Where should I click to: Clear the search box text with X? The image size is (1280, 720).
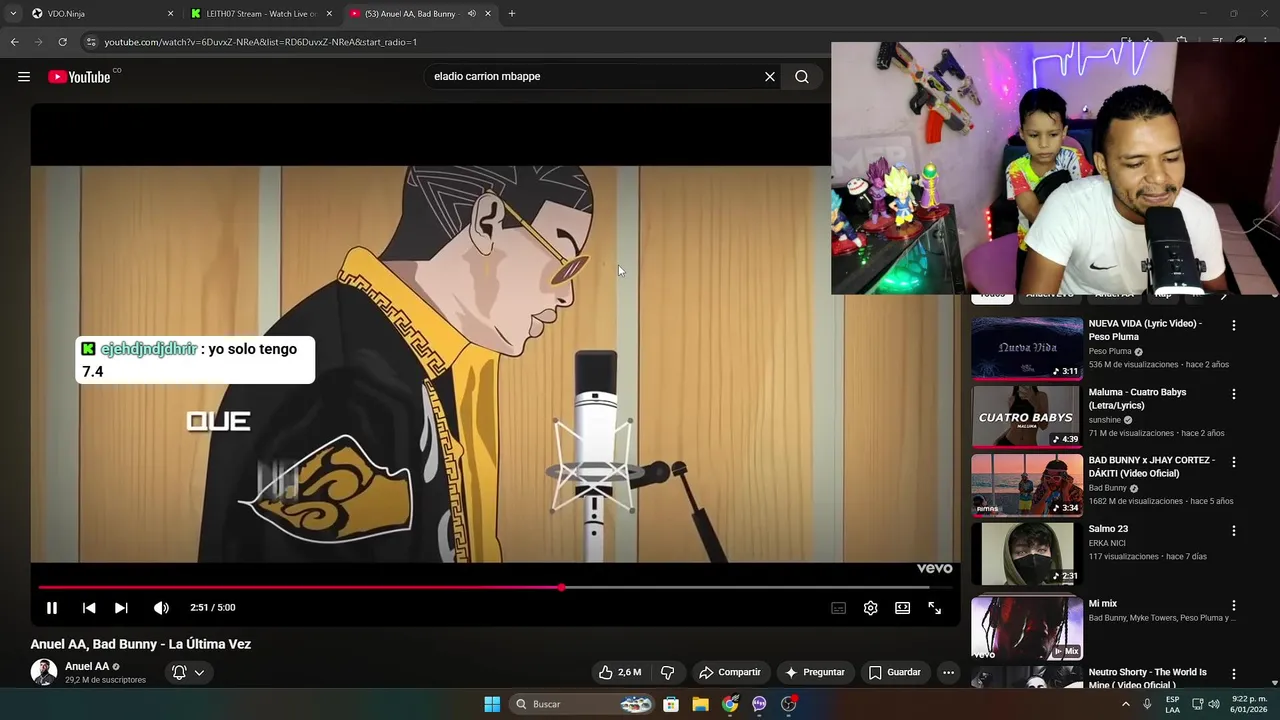(770, 77)
